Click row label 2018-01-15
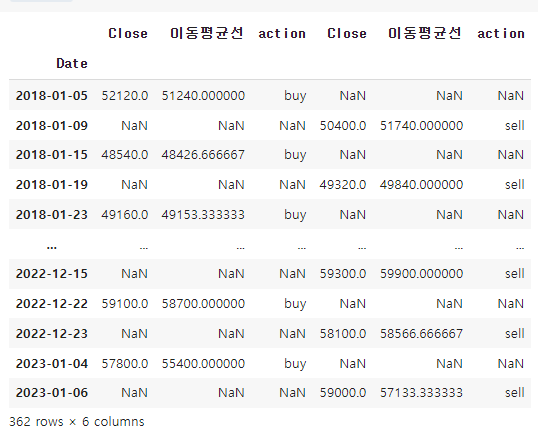The height and width of the screenshot is (436, 538). (52, 155)
